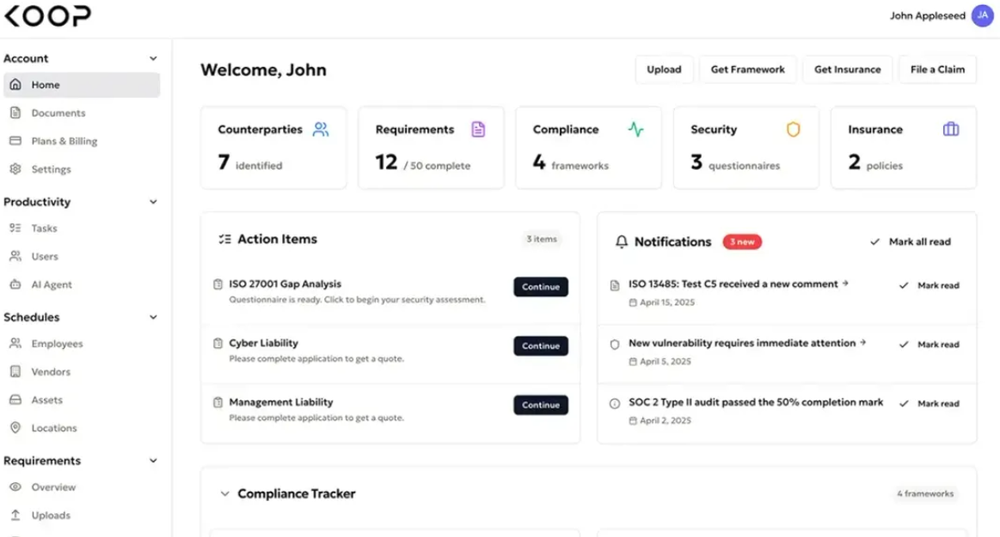Click the Counterparties people icon
The width and height of the screenshot is (1000, 537).
click(320, 129)
